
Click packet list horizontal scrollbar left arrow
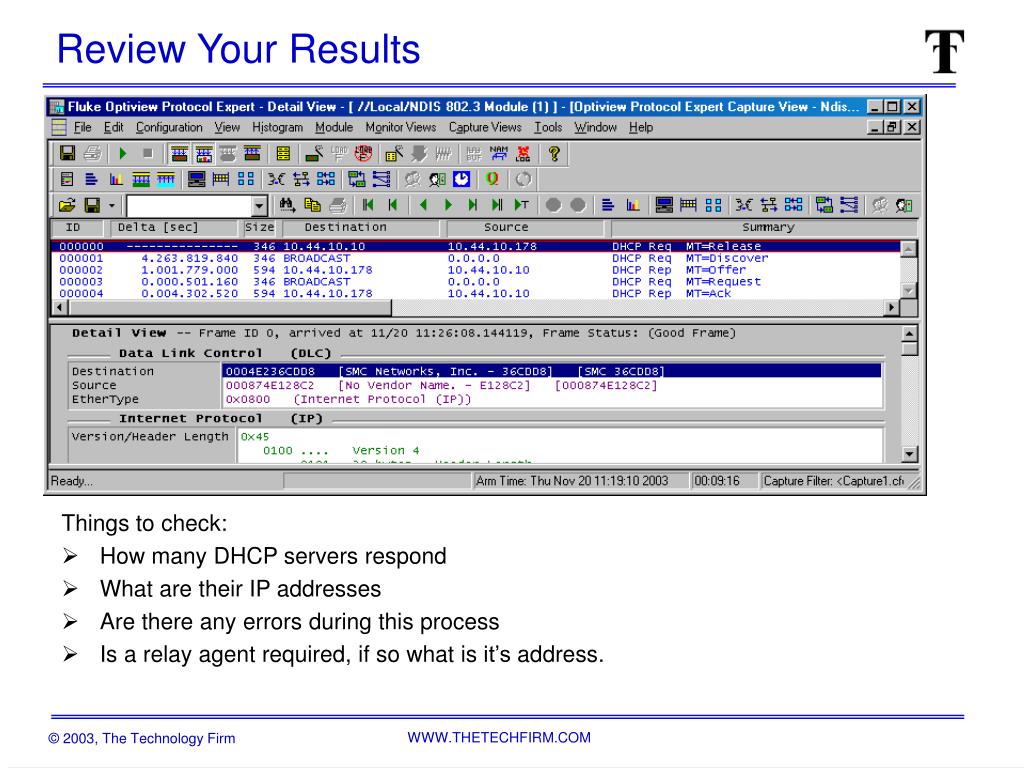pyautogui.click(x=60, y=307)
